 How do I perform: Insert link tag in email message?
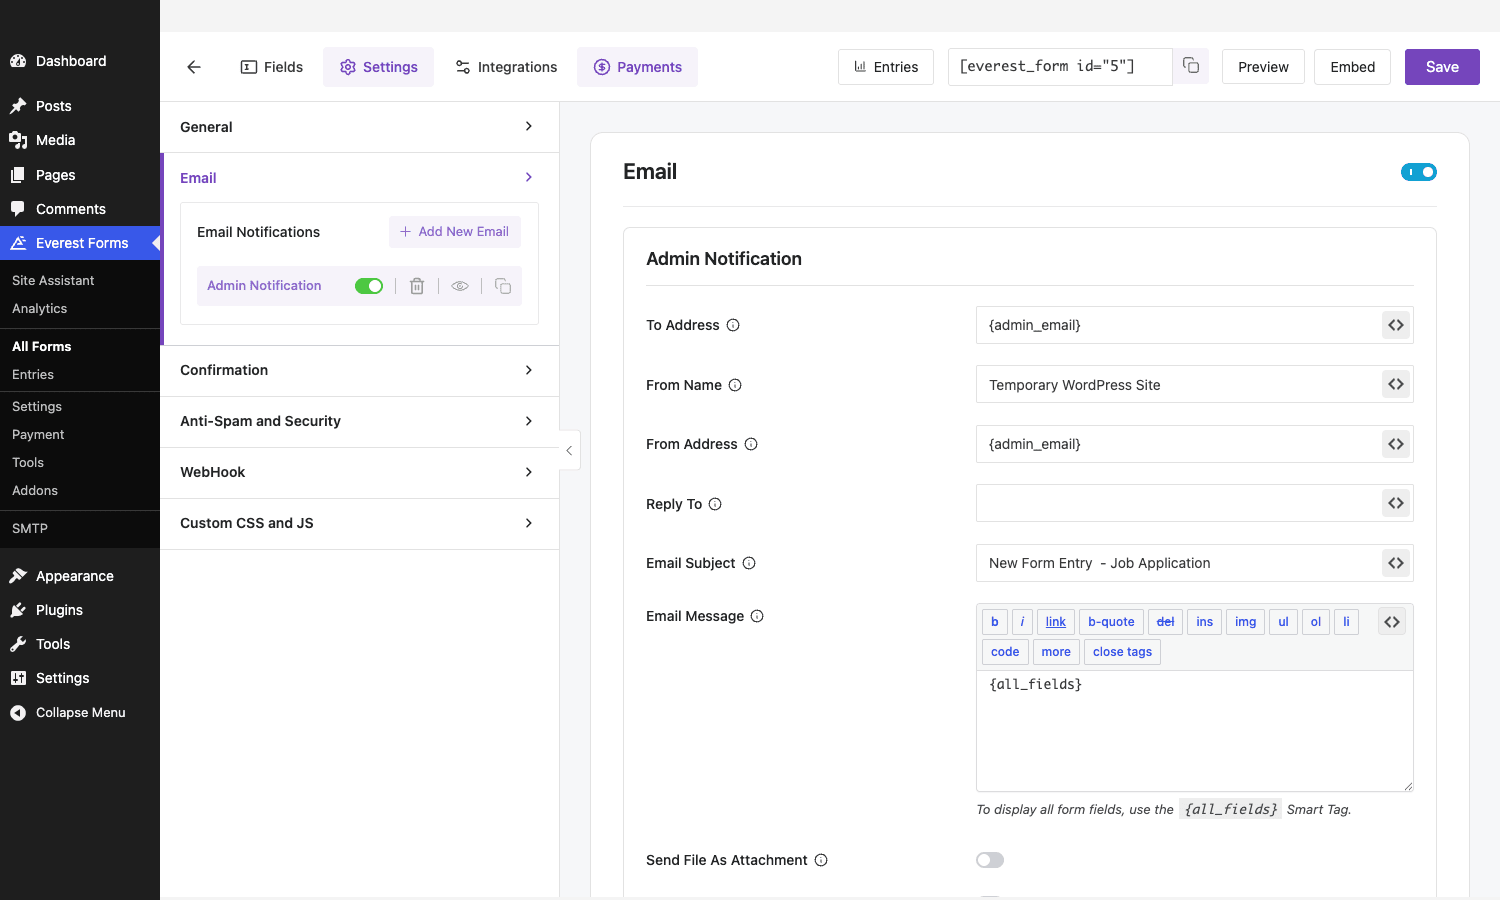click(x=1056, y=622)
